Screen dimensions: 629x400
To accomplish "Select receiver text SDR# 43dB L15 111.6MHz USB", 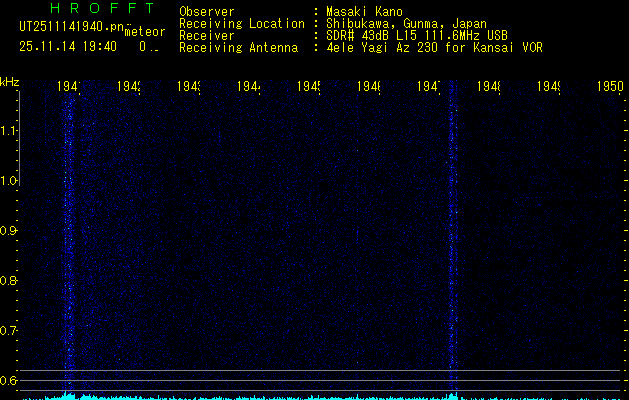I will point(417,36).
